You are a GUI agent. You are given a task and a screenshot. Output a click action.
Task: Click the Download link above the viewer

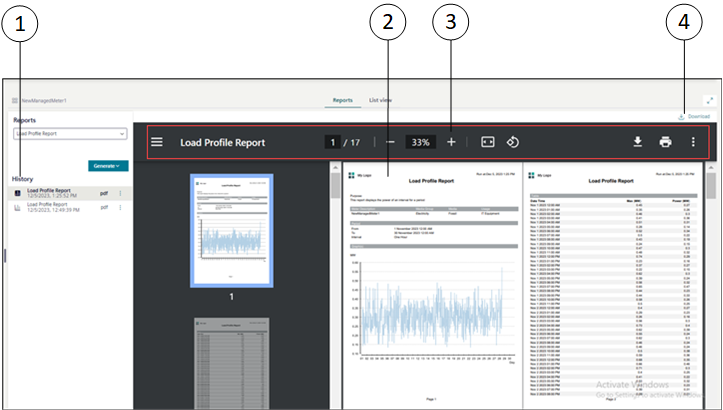point(693,116)
